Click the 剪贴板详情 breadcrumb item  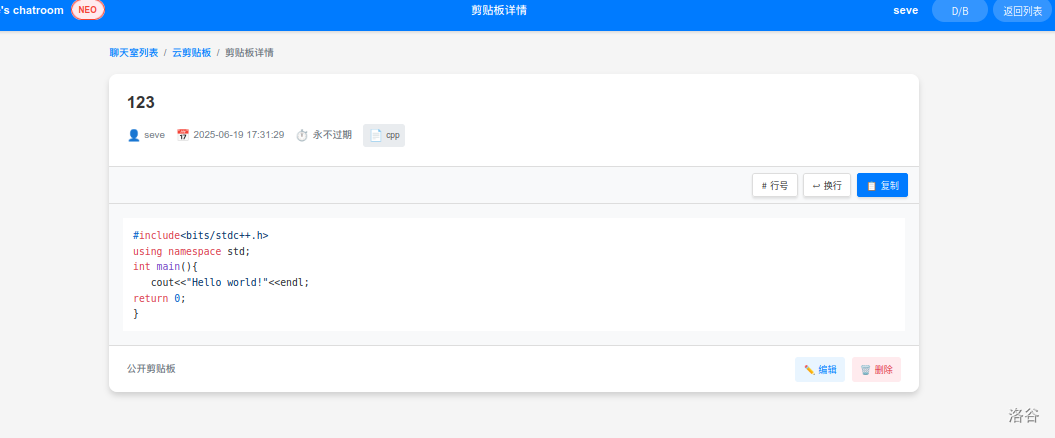point(249,52)
